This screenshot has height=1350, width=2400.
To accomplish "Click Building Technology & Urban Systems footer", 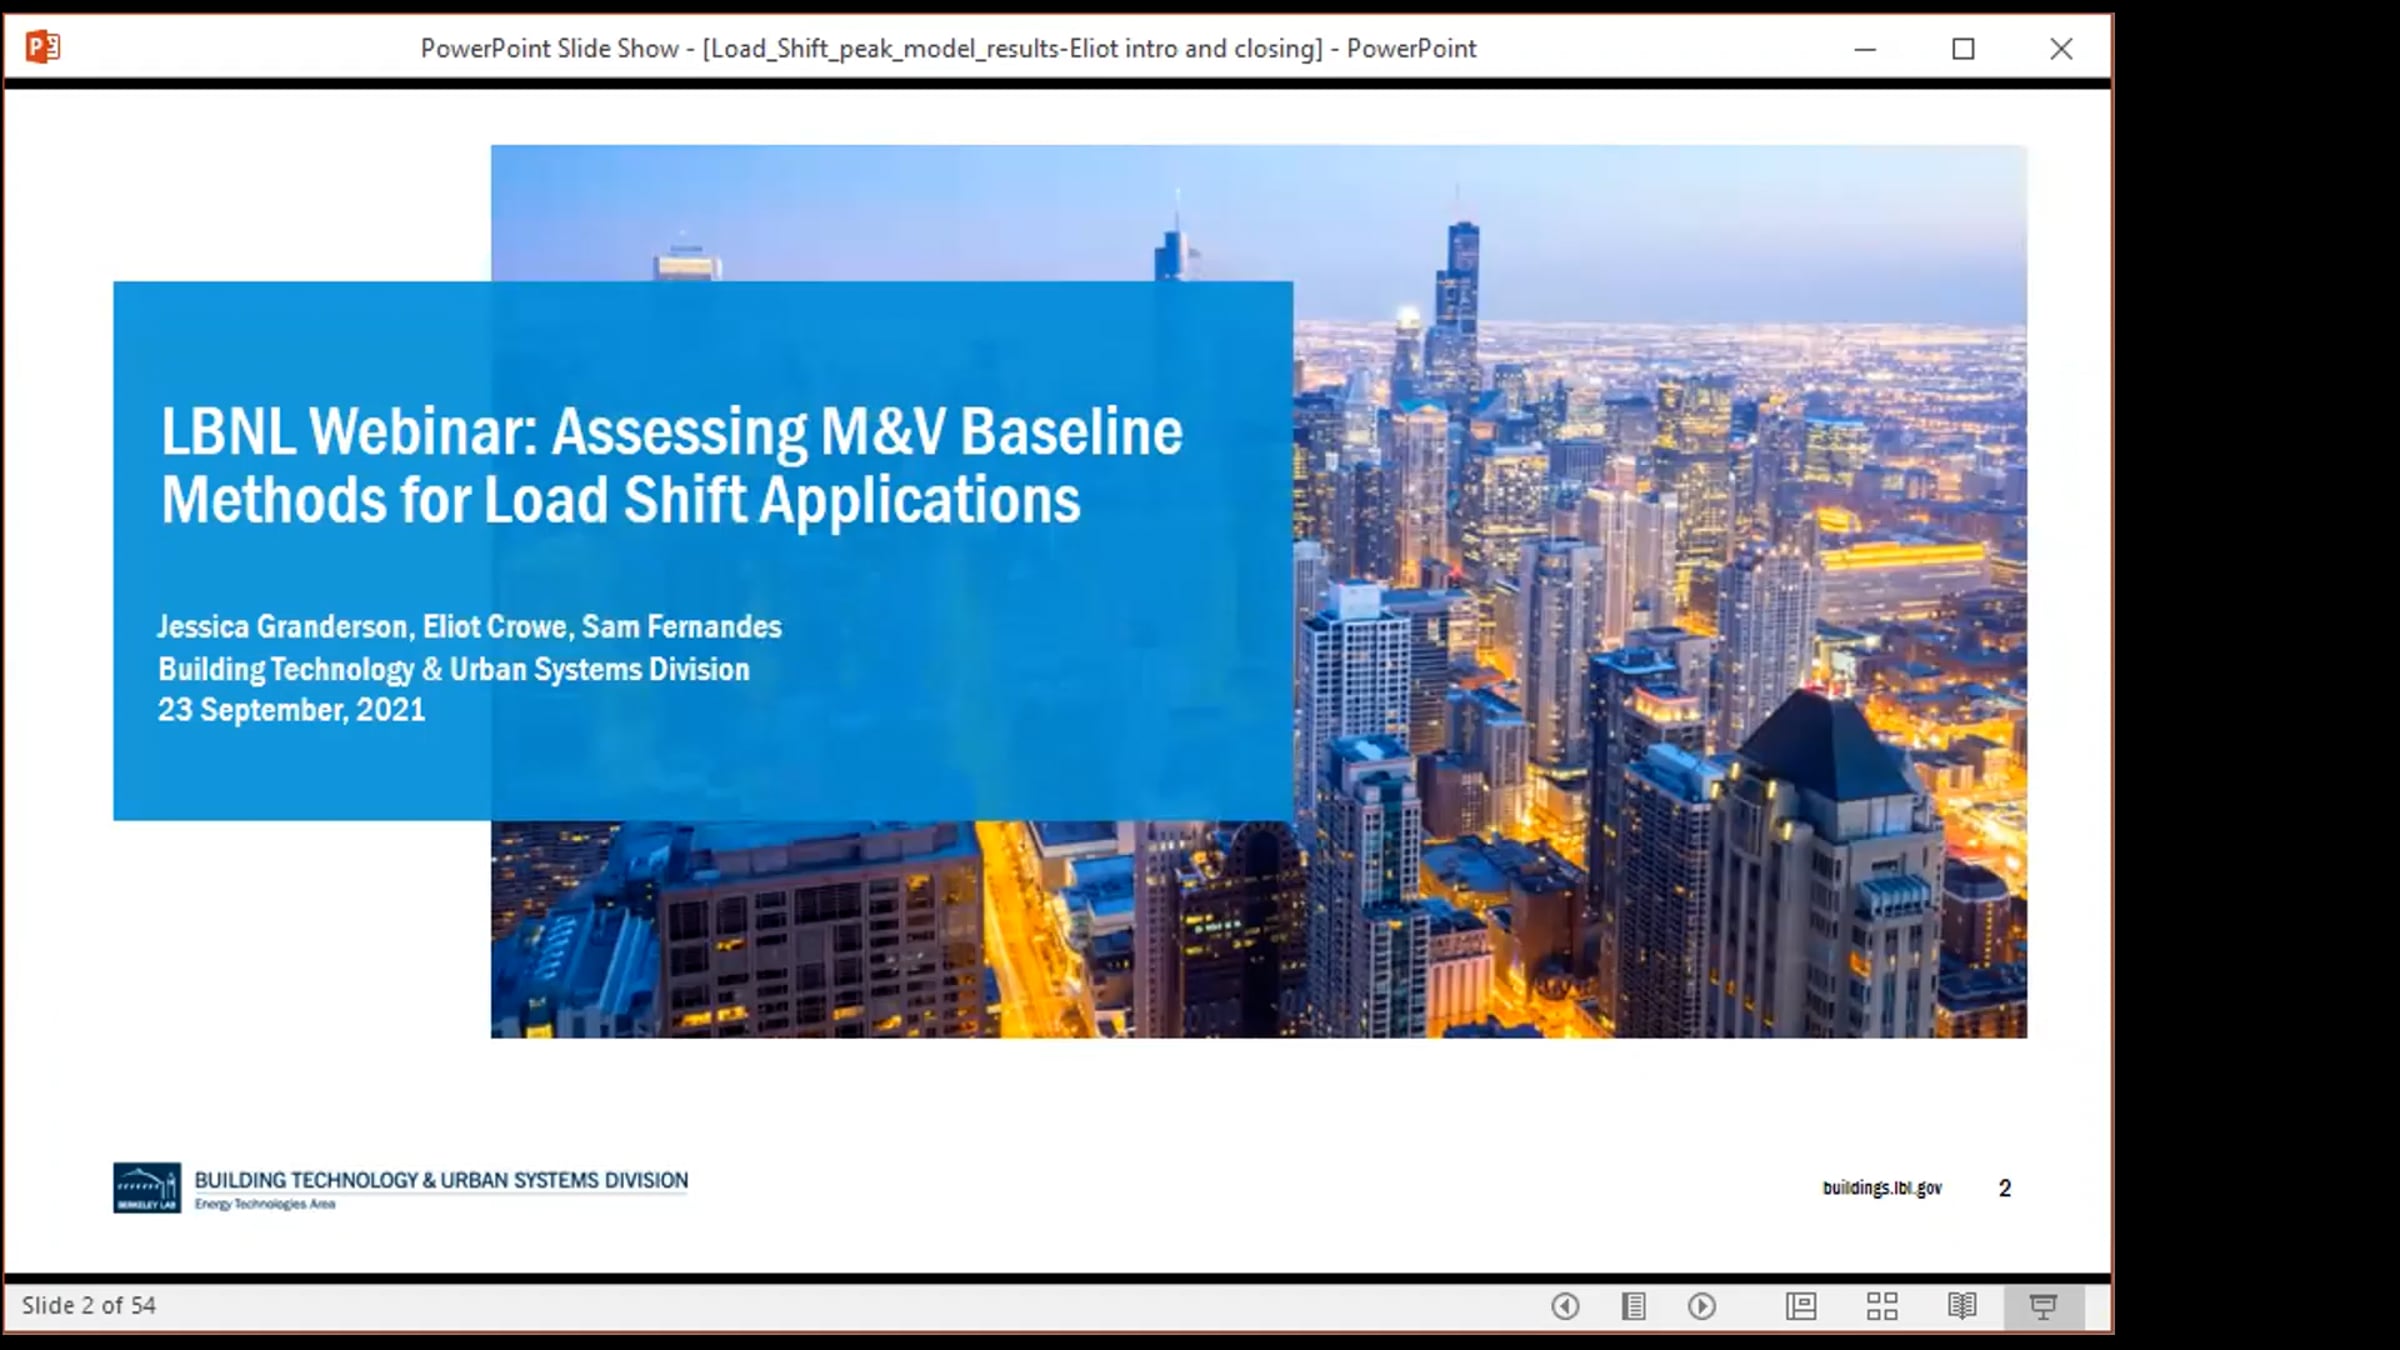I will click(x=441, y=1180).
